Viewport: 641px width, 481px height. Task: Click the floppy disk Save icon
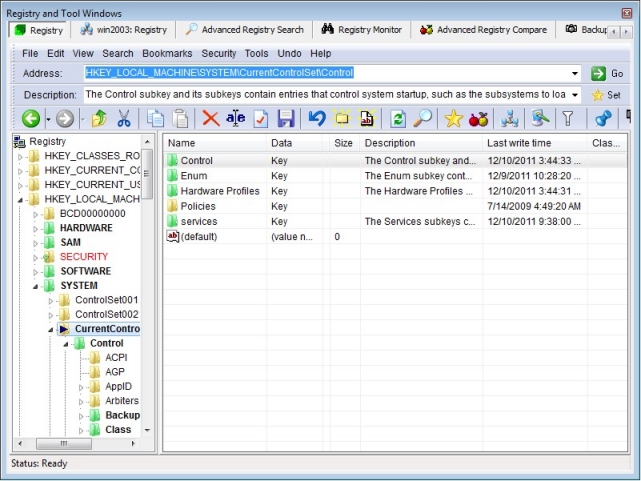(286, 119)
